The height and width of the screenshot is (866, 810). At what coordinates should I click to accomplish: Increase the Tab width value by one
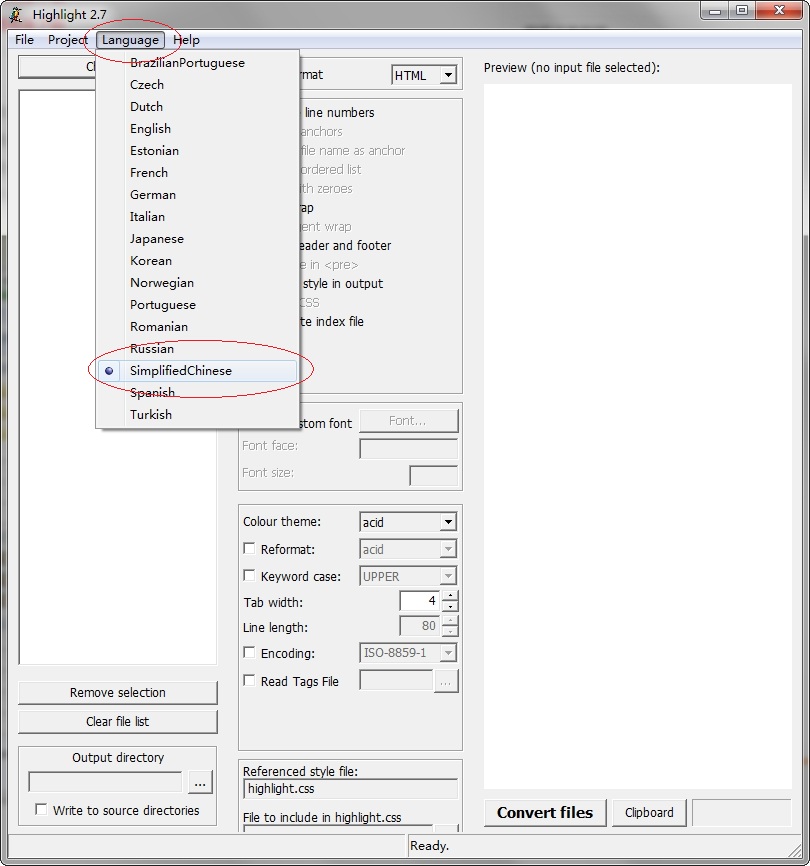[450, 596]
